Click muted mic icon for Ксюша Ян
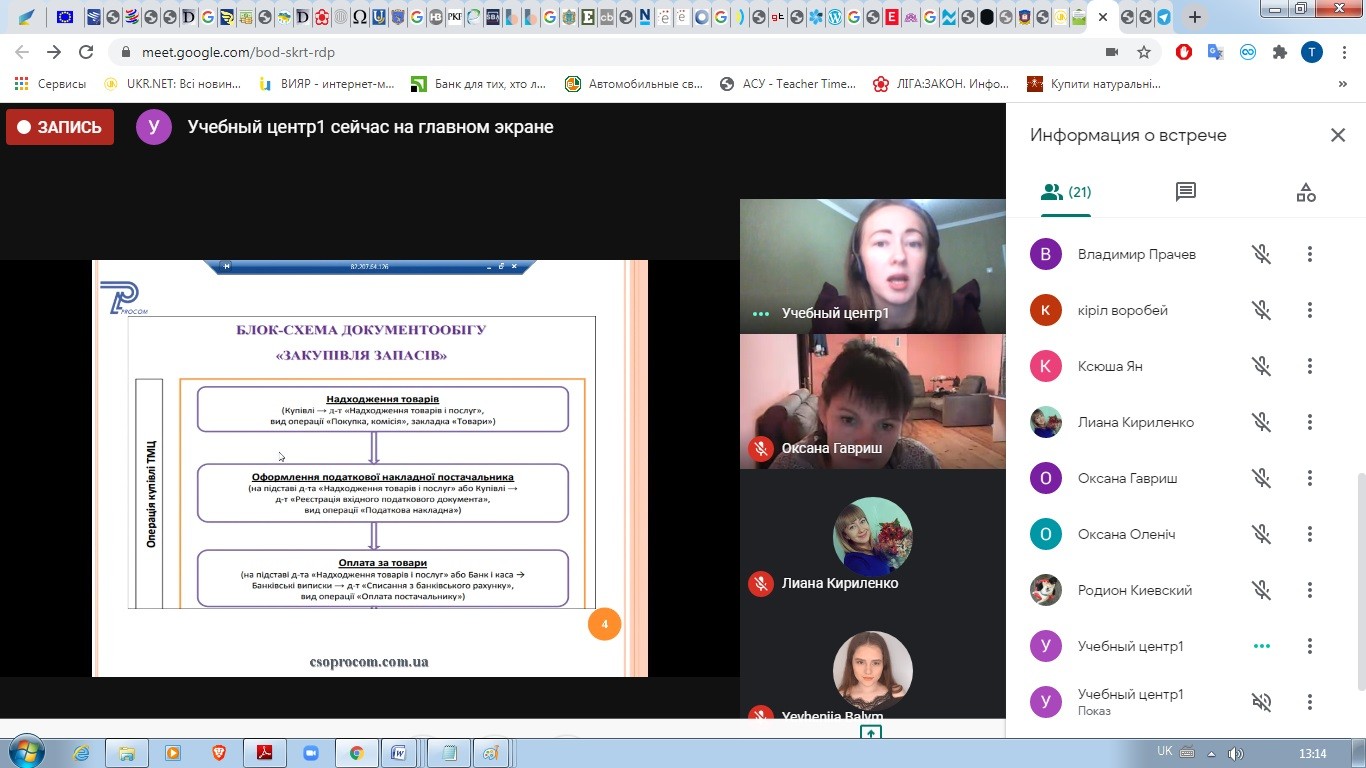1366x768 pixels. click(x=1262, y=366)
